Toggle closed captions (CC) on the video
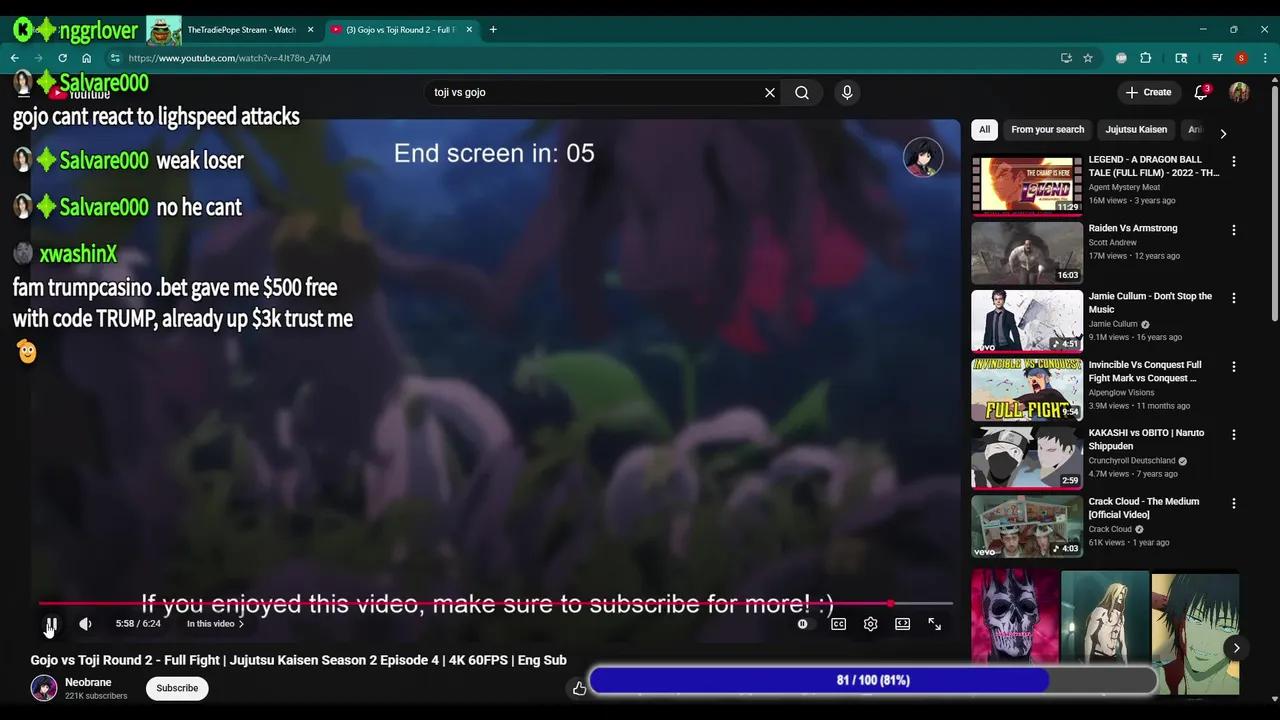 (x=838, y=624)
